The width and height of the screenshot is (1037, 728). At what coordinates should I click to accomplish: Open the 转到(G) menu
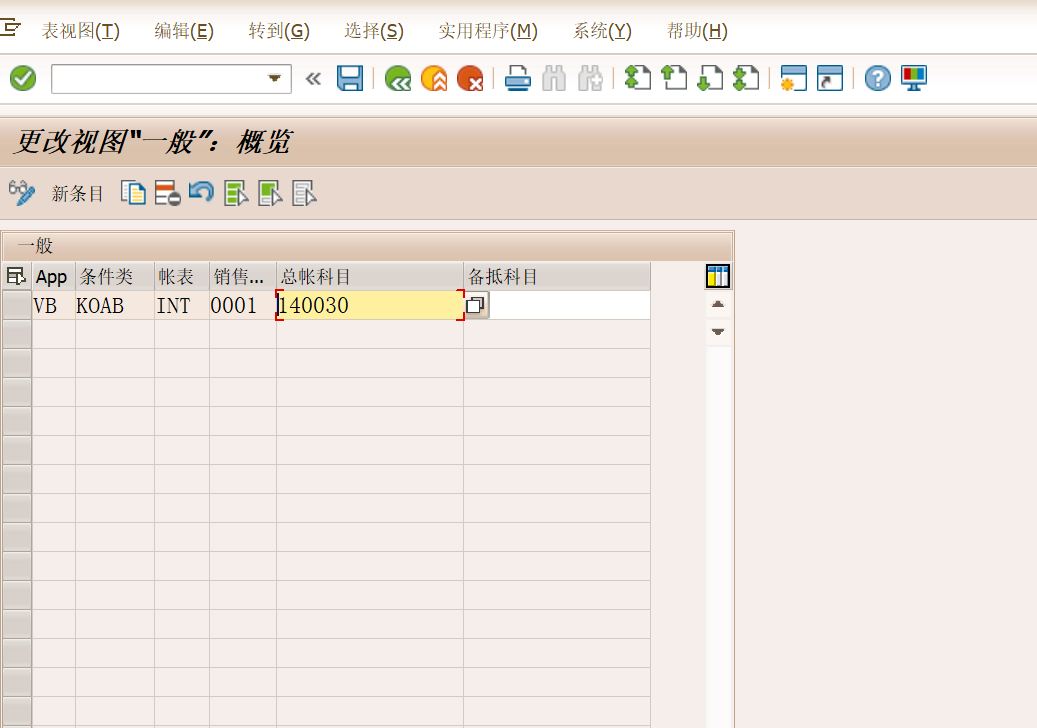279,31
